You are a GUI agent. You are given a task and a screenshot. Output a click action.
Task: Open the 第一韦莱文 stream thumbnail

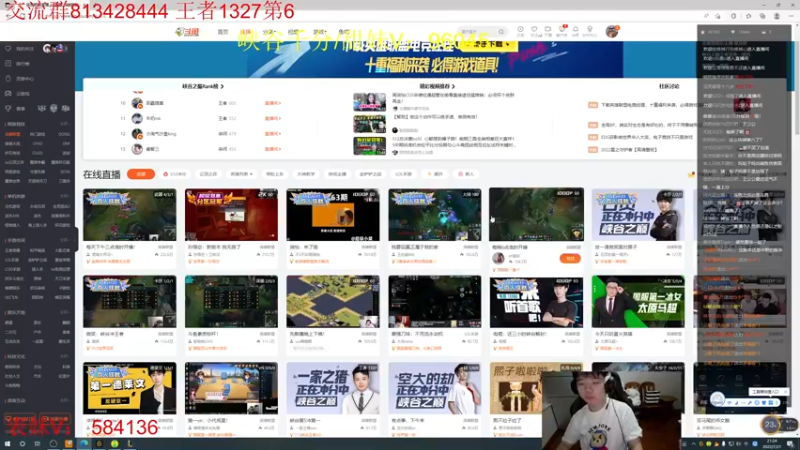(x=130, y=388)
